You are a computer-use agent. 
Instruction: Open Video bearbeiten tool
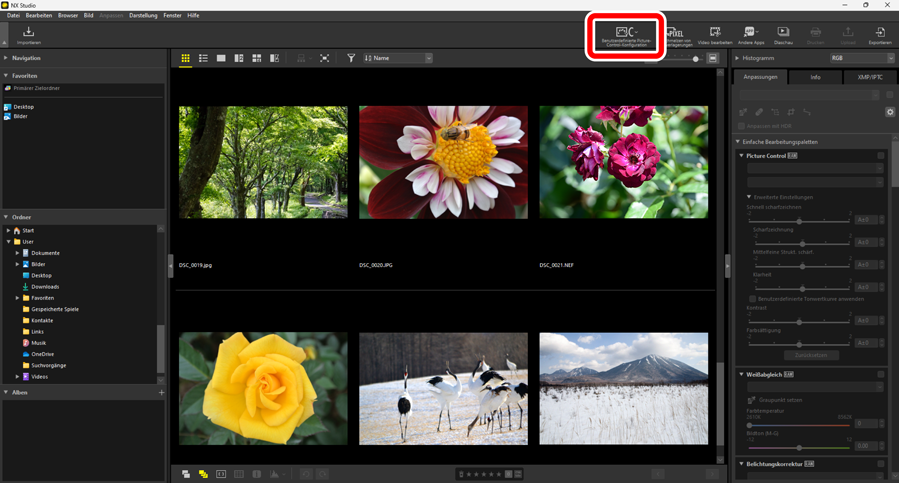(x=714, y=36)
